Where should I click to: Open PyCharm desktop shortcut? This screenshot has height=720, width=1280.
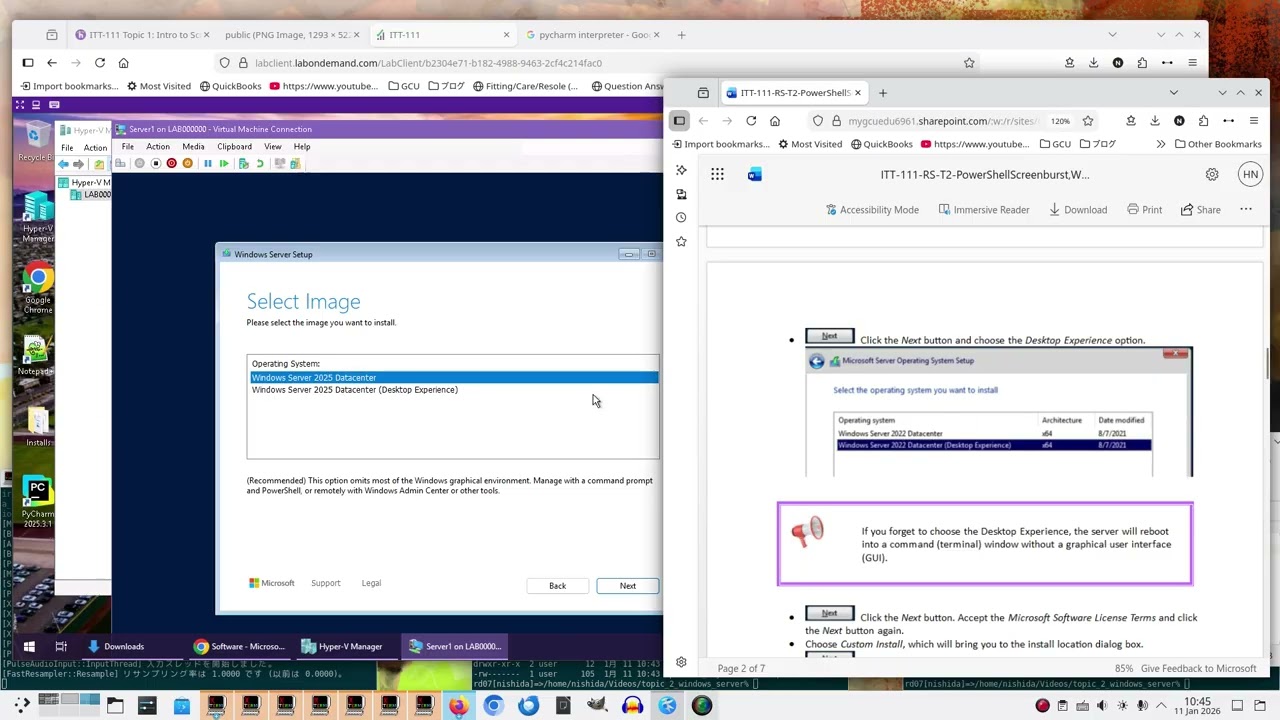click(38, 503)
